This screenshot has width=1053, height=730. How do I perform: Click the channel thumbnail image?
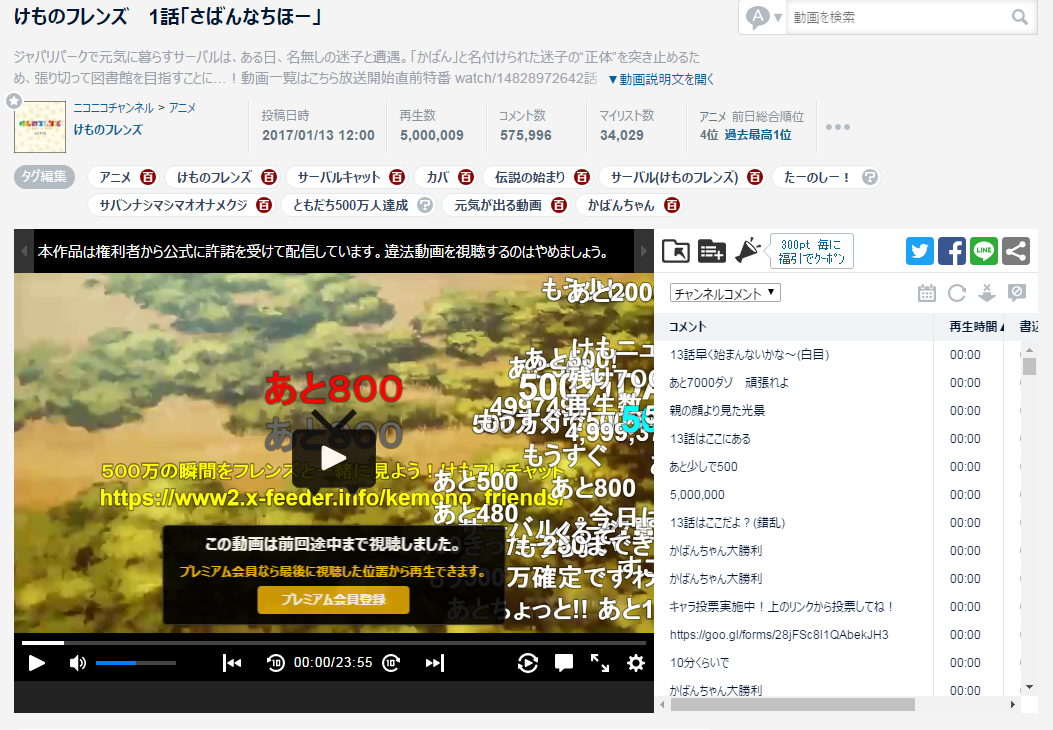pos(40,127)
